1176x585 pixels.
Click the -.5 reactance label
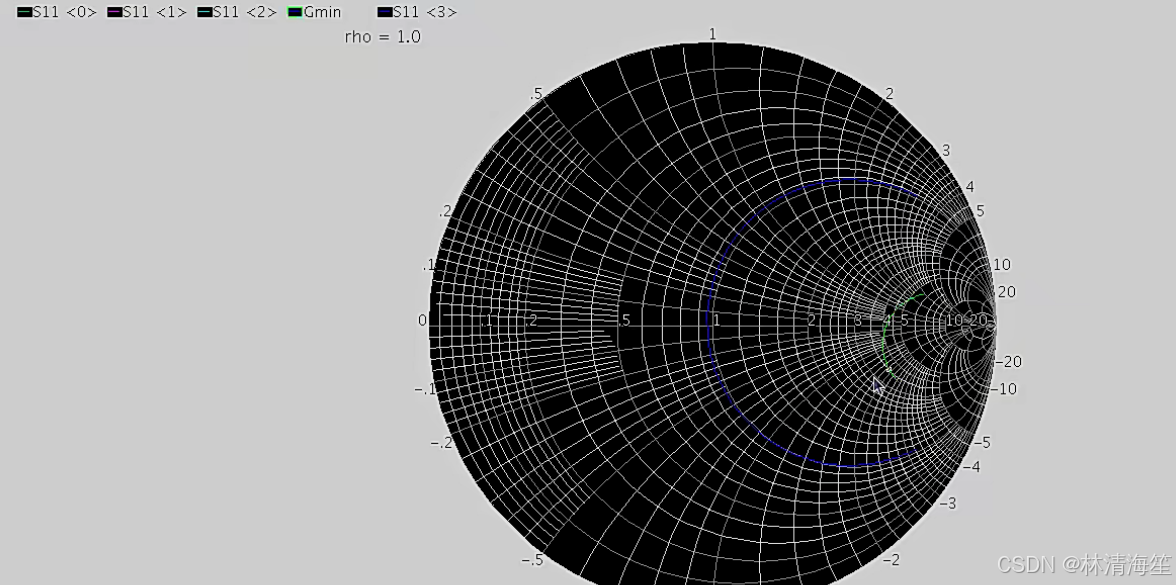533,560
